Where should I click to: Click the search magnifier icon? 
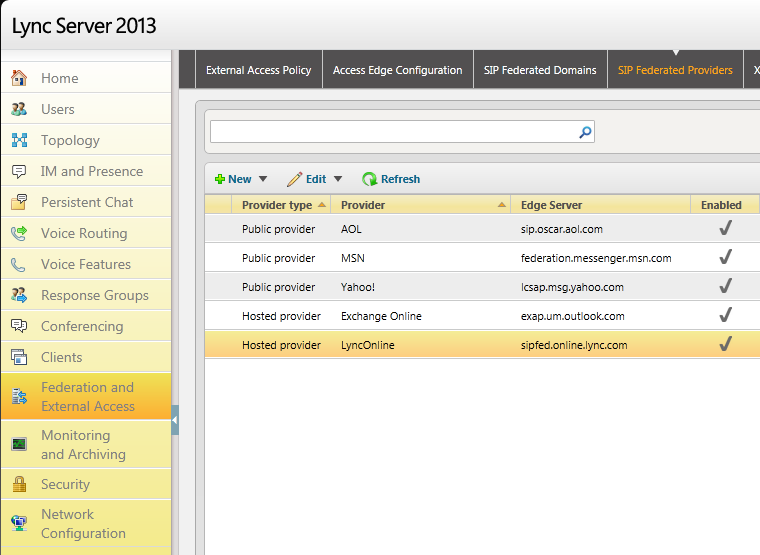tap(585, 132)
